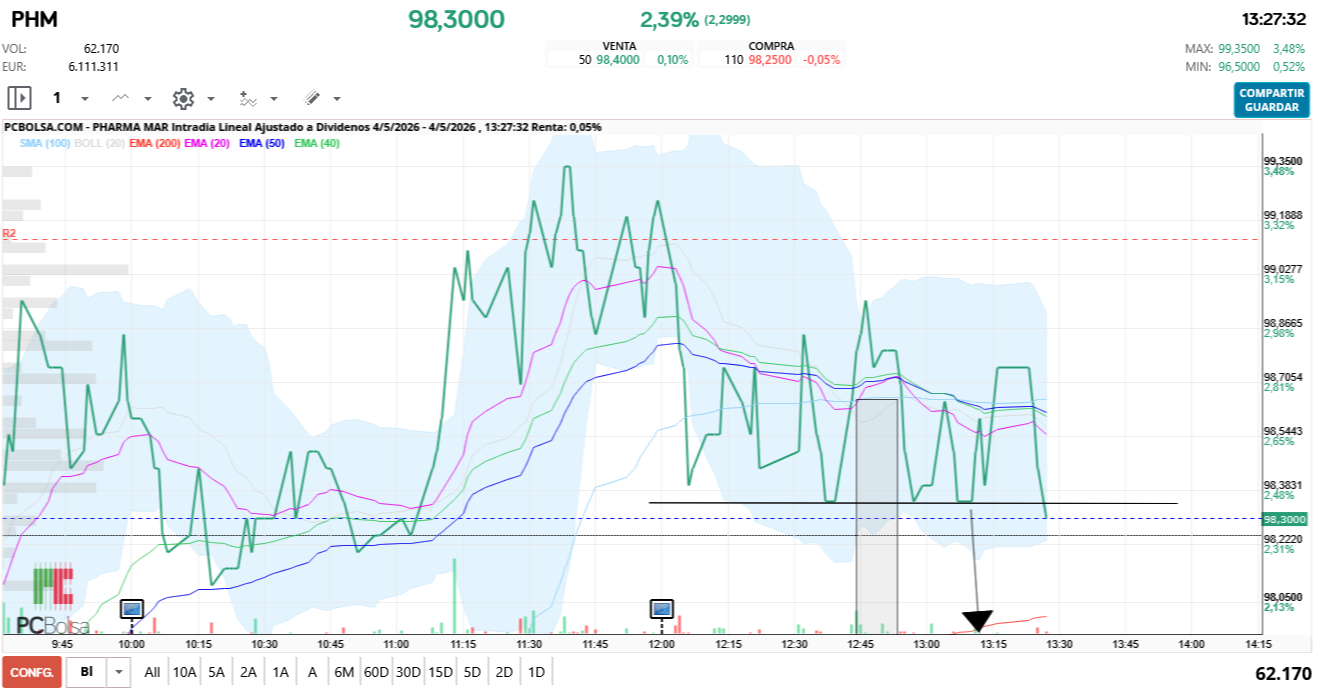Viewport: 1325px width, 693px height.
Task: Toggle the side panel icon
Action: 19,98
